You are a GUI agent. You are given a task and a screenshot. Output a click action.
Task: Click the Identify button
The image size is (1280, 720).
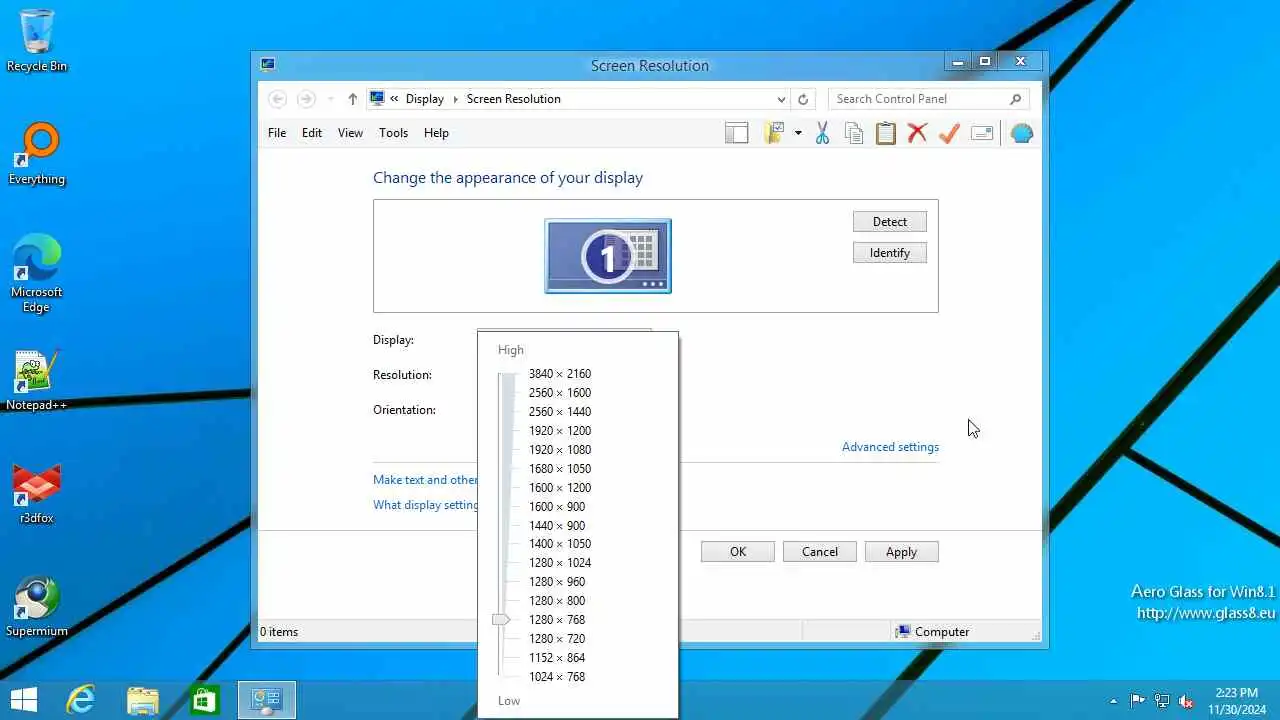890,253
